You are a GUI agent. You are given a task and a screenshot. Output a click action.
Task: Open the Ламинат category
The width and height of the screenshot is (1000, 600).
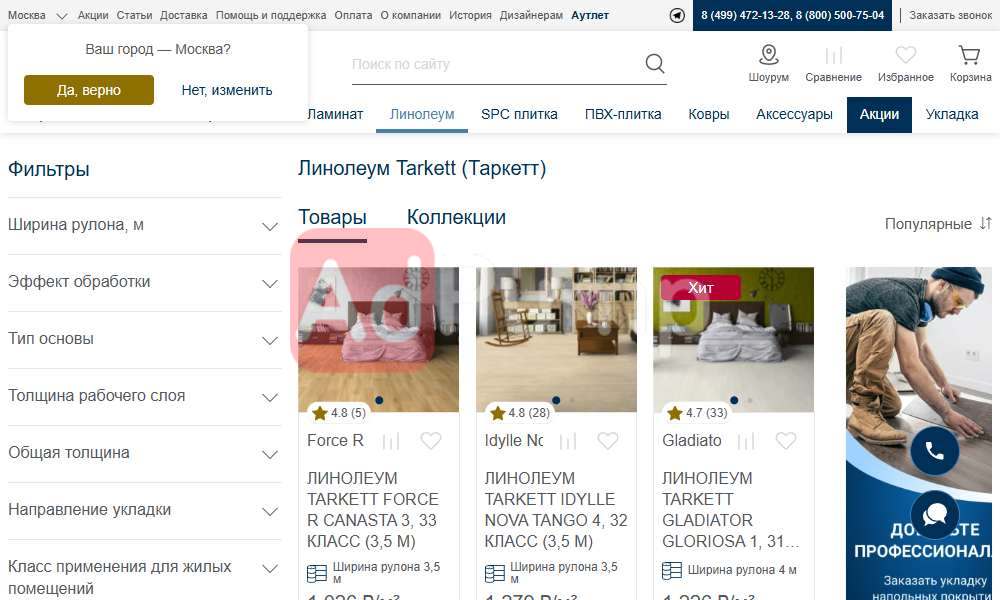point(335,114)
